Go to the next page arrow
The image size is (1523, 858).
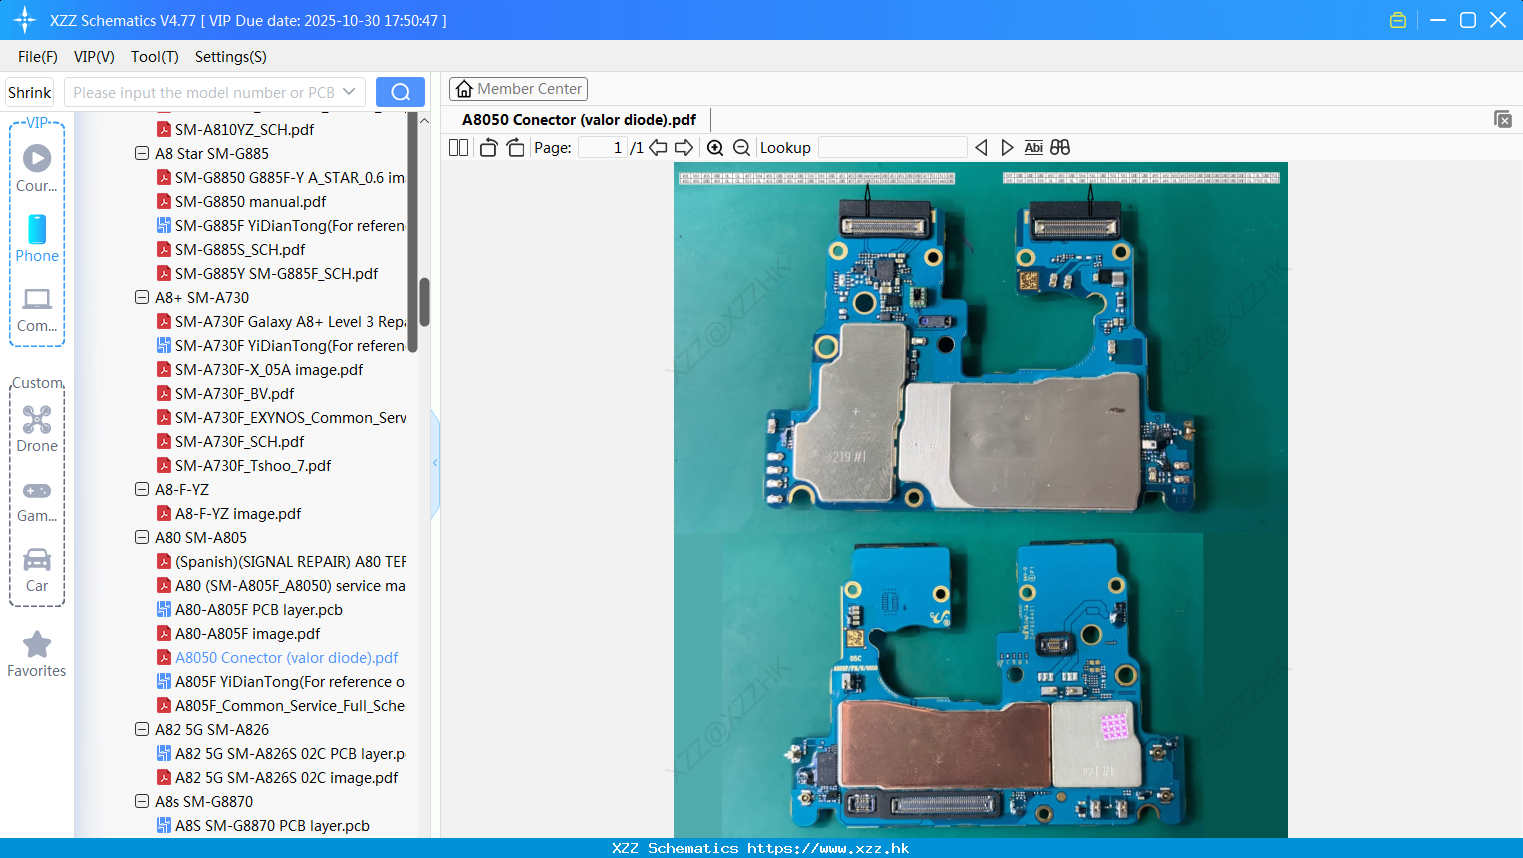[684, 148]
